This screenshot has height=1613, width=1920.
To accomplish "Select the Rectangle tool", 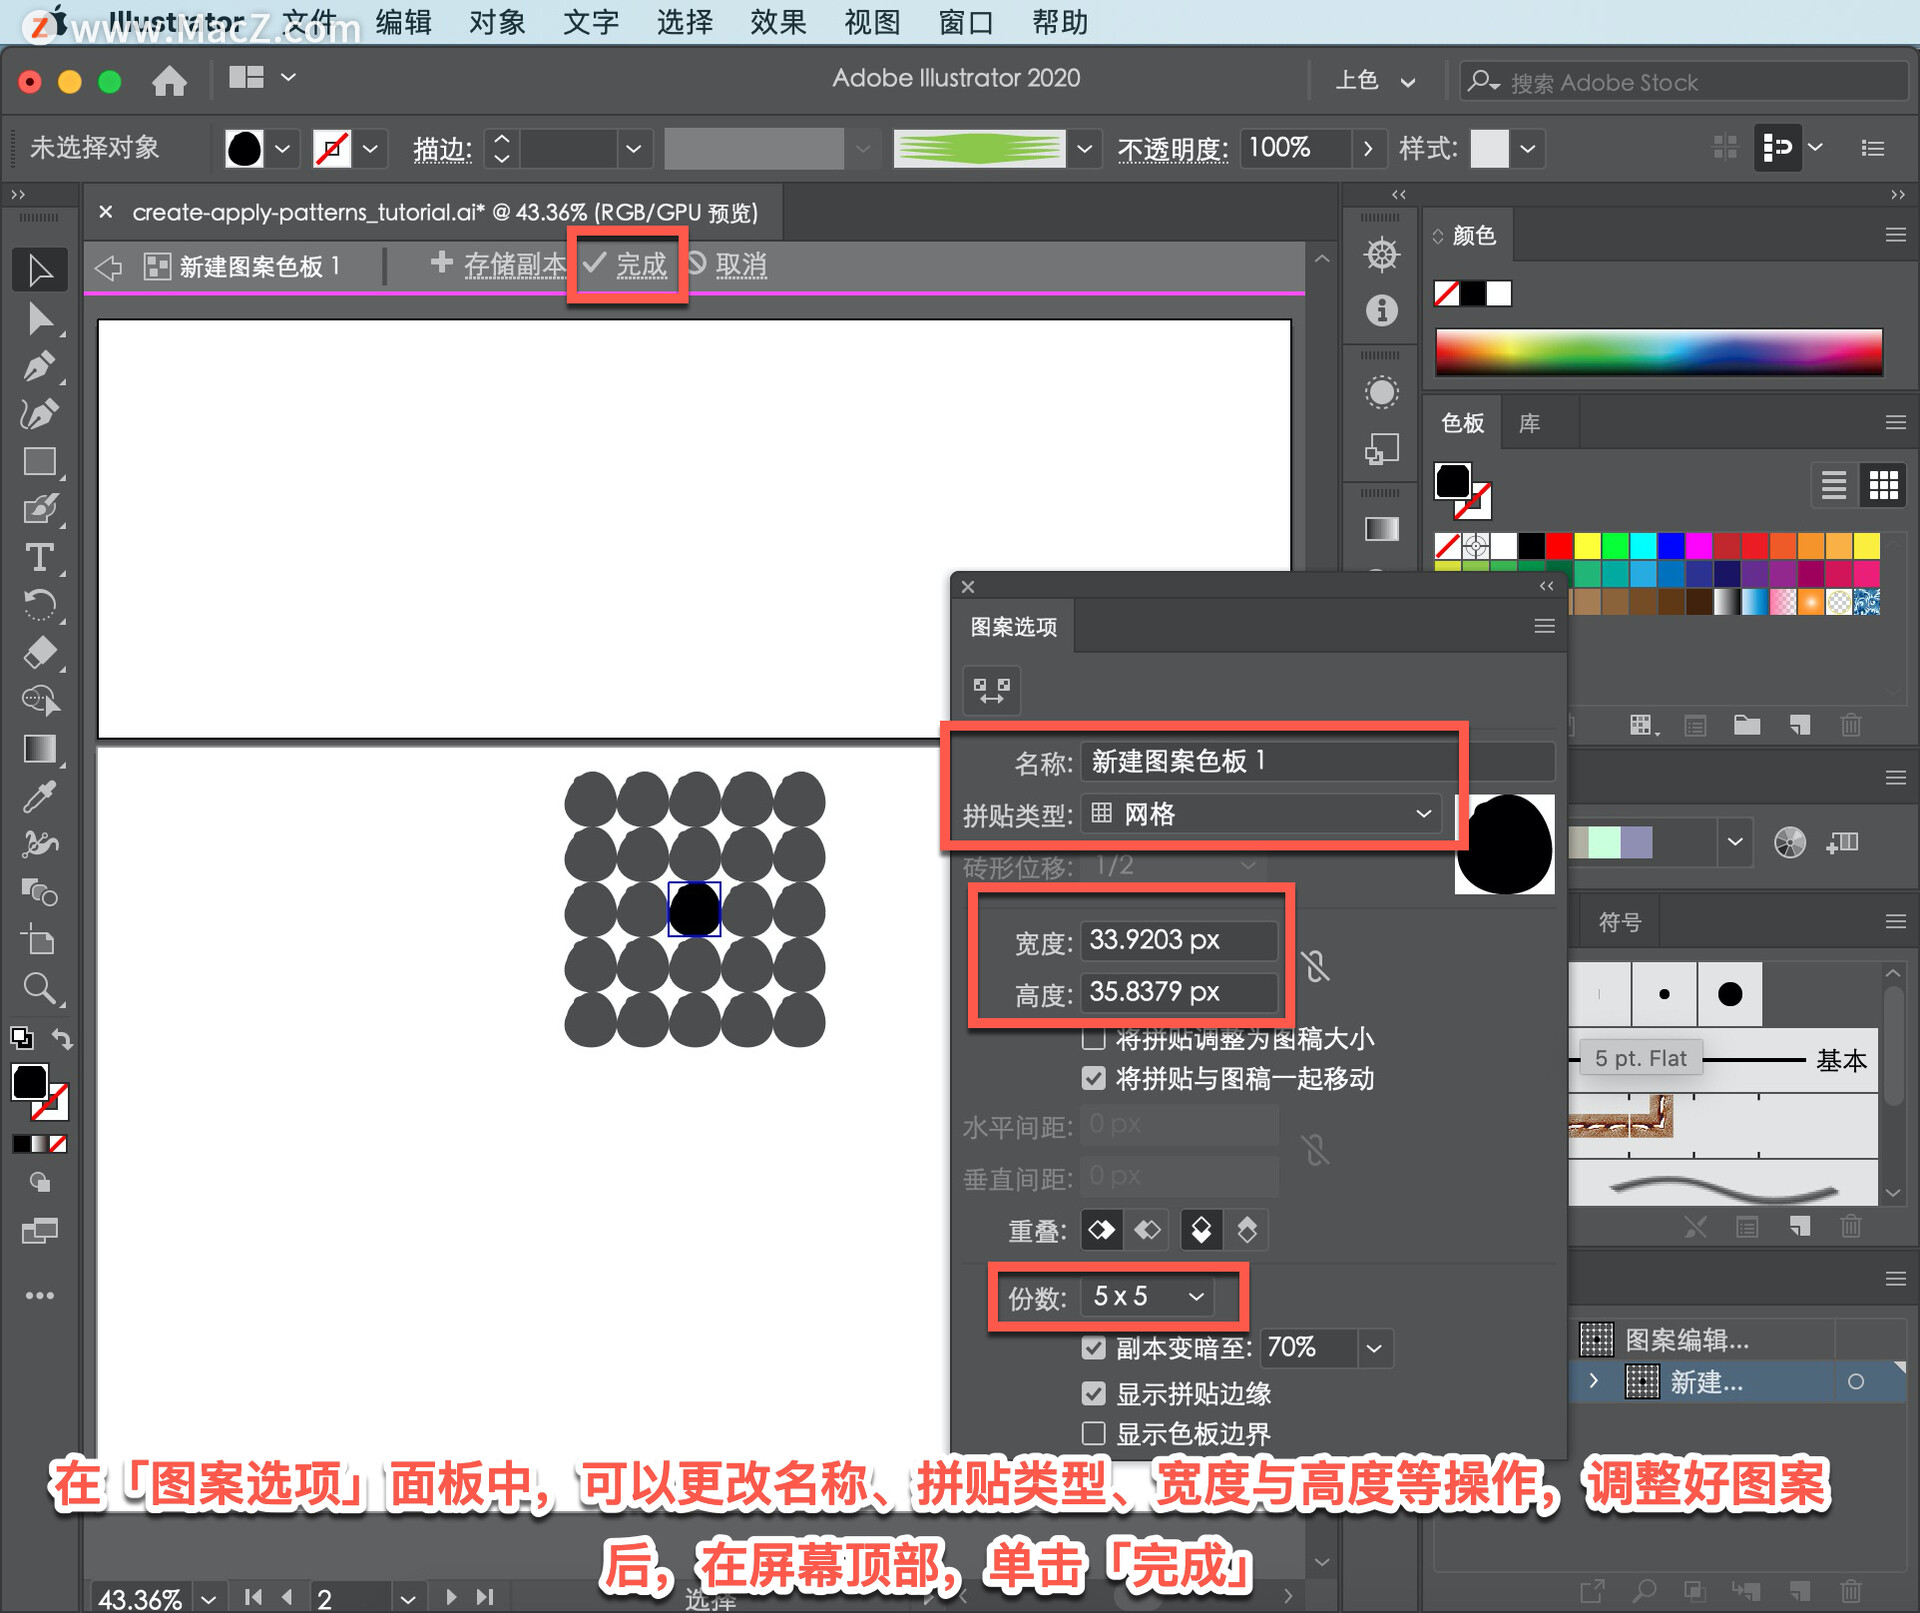I will 38,462.
